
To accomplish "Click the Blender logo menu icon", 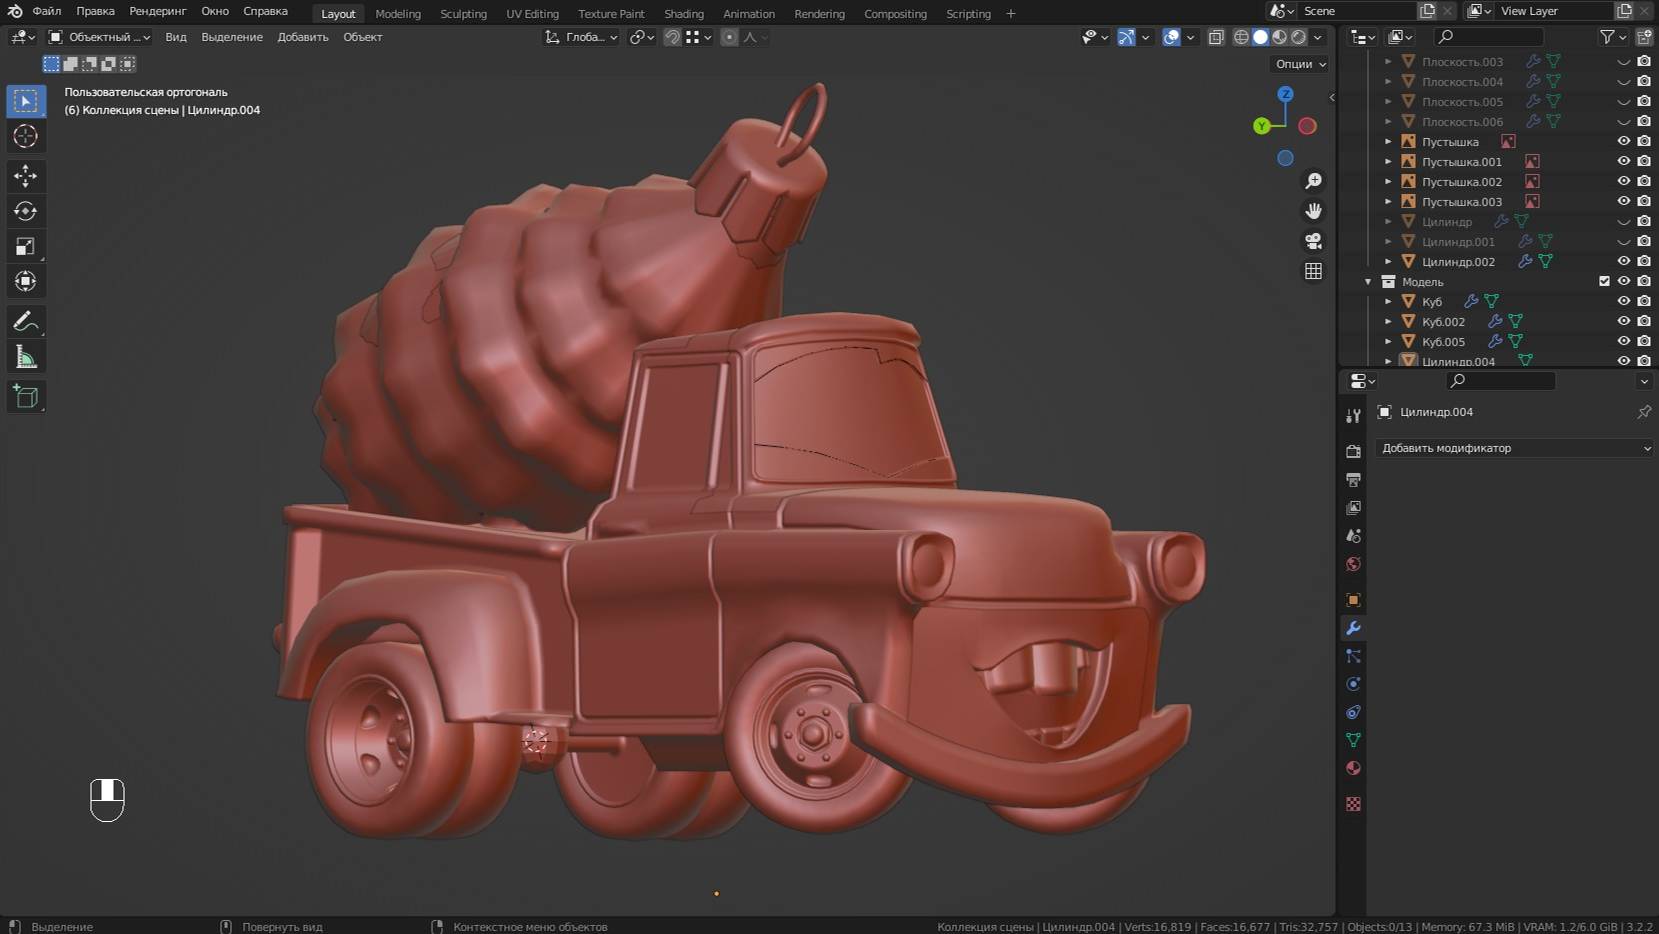I will click(14, 11).
